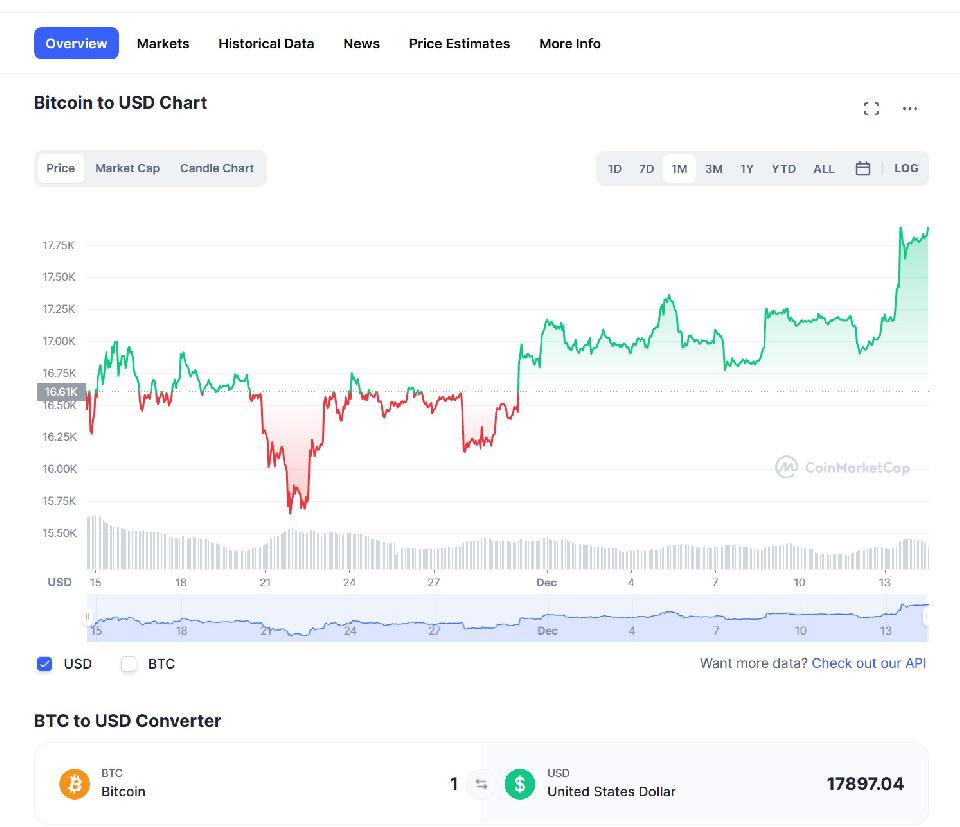Click the swap currencies arrows icon
960x827 pixels.
point(481,784)
